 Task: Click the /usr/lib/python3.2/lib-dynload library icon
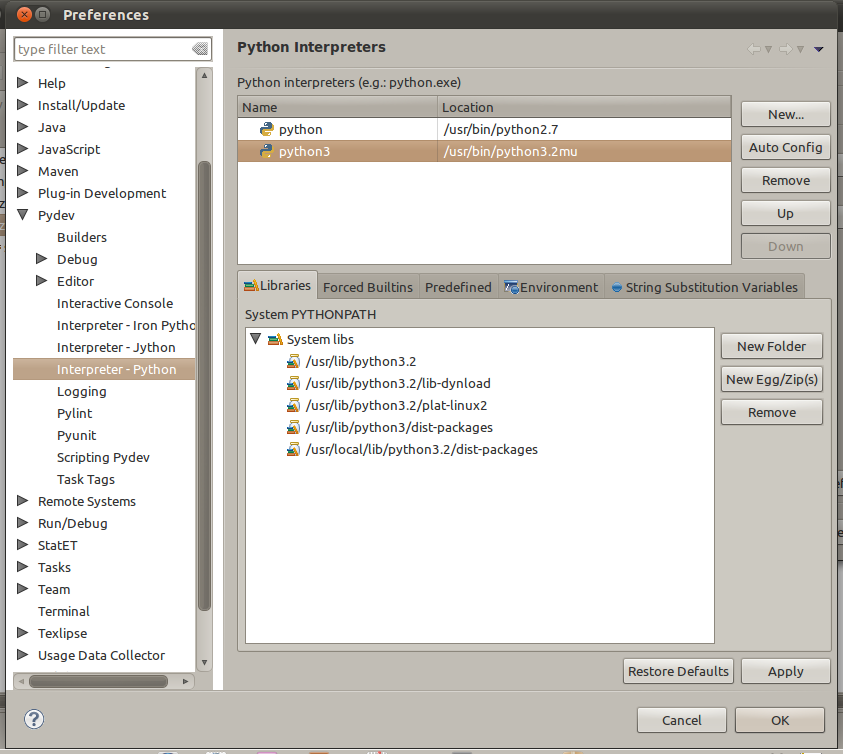293,384
